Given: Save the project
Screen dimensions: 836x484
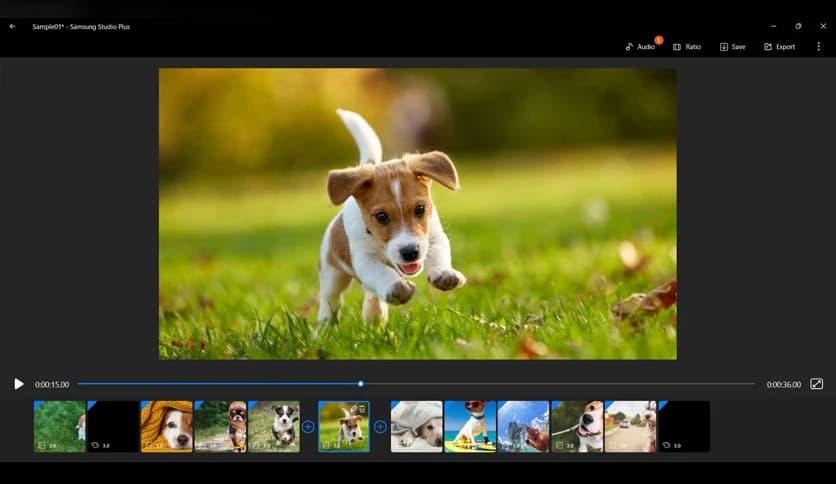Looking at the screenshot, I should 733,47.
